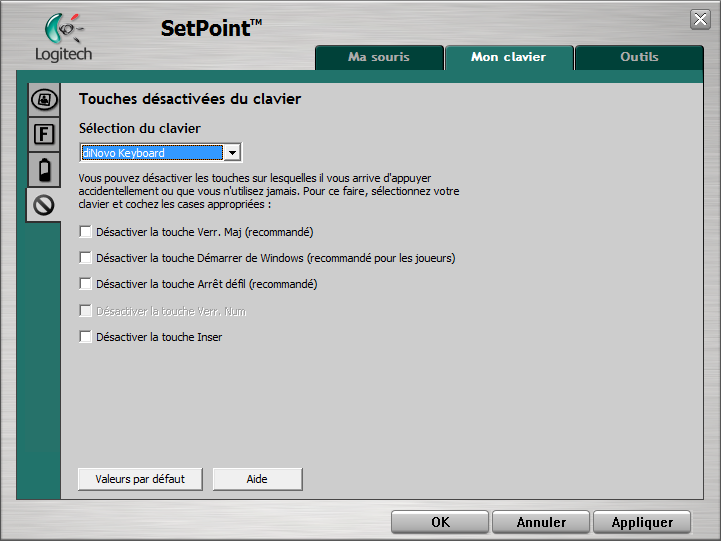This screenshot has width=721, height=541.
Task: Switch to the Outils tab
Action: click(639, 57)
